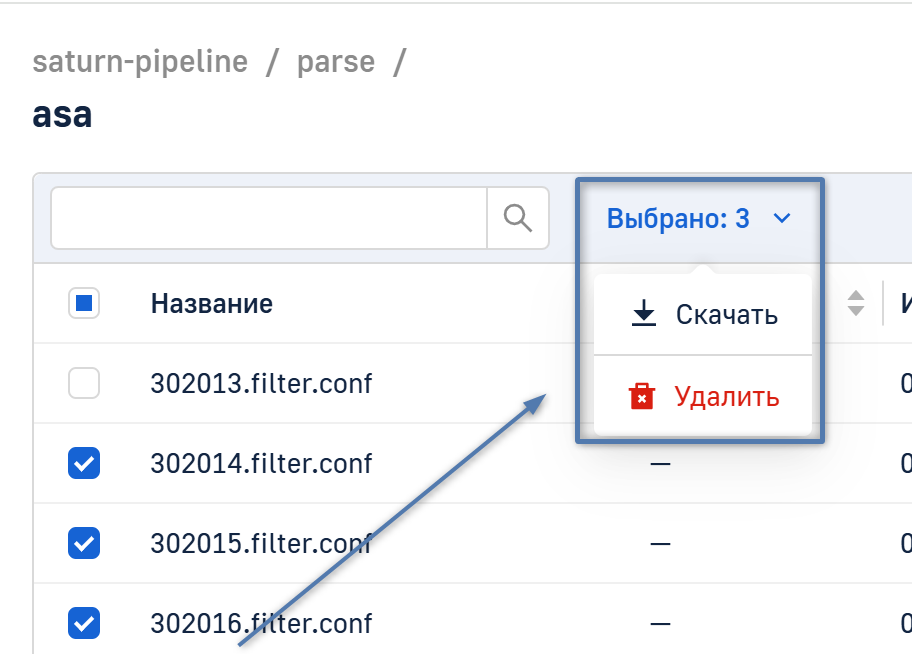Go to saturn-pipeline in the breadcrumb
Viewport: 912px width, 654px height.
140,62
